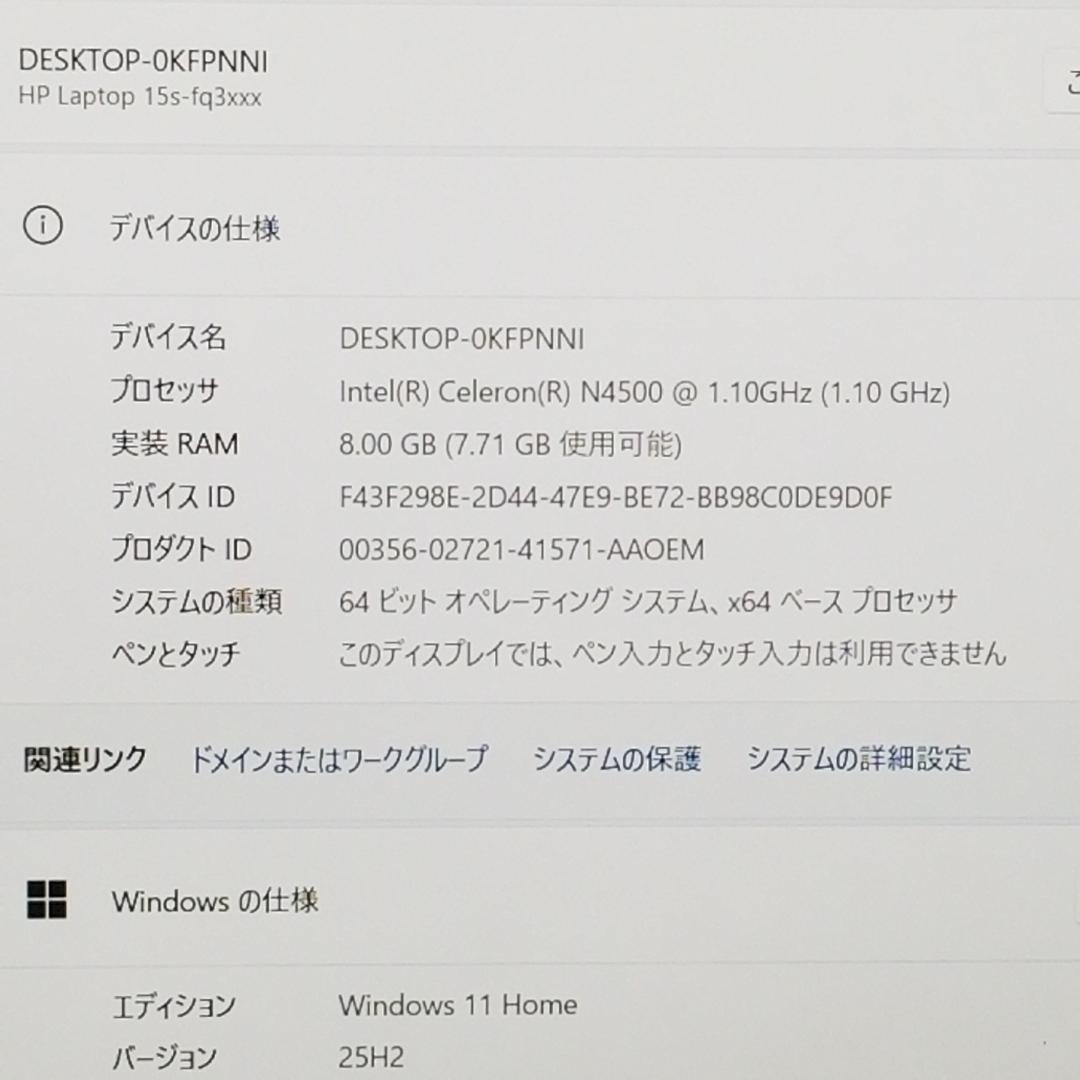Open the ドメインまたはワークグループ link

pos(340,759)
